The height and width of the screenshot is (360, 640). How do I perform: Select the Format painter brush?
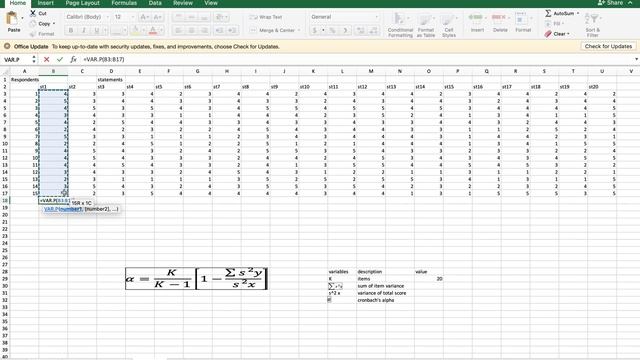tap(33, 34)
